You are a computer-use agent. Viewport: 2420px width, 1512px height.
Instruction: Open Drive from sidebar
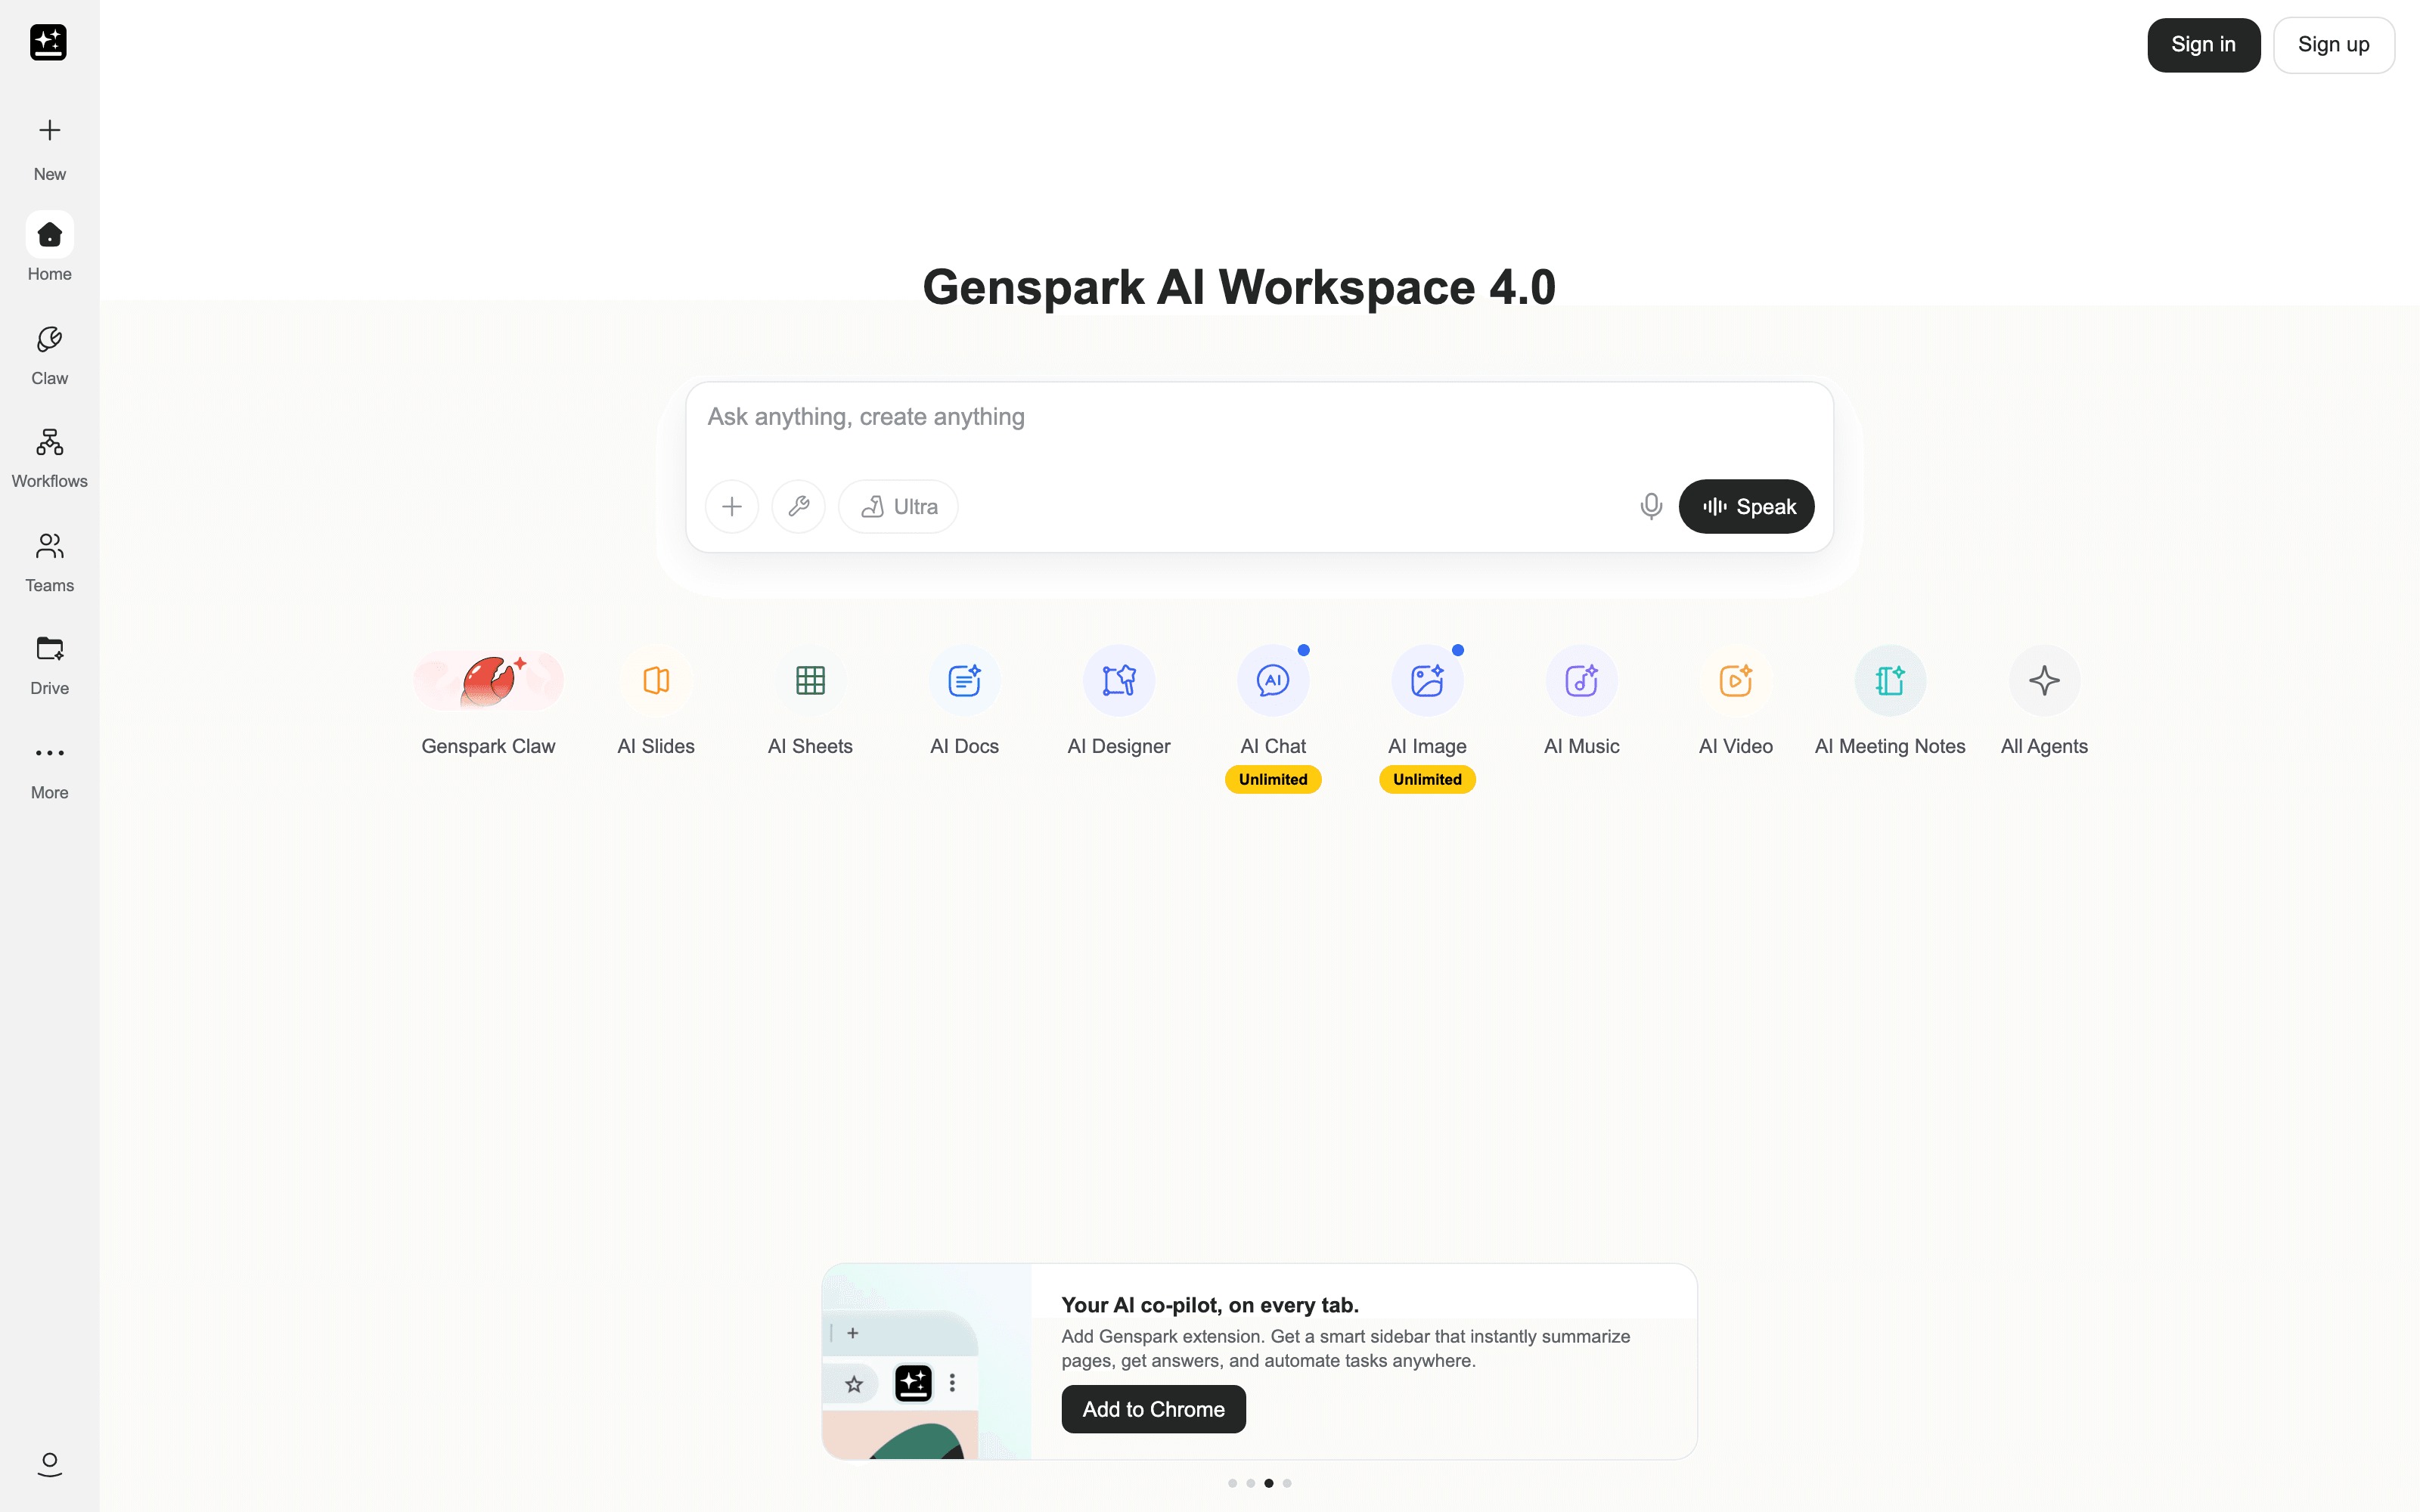[49, 665]
